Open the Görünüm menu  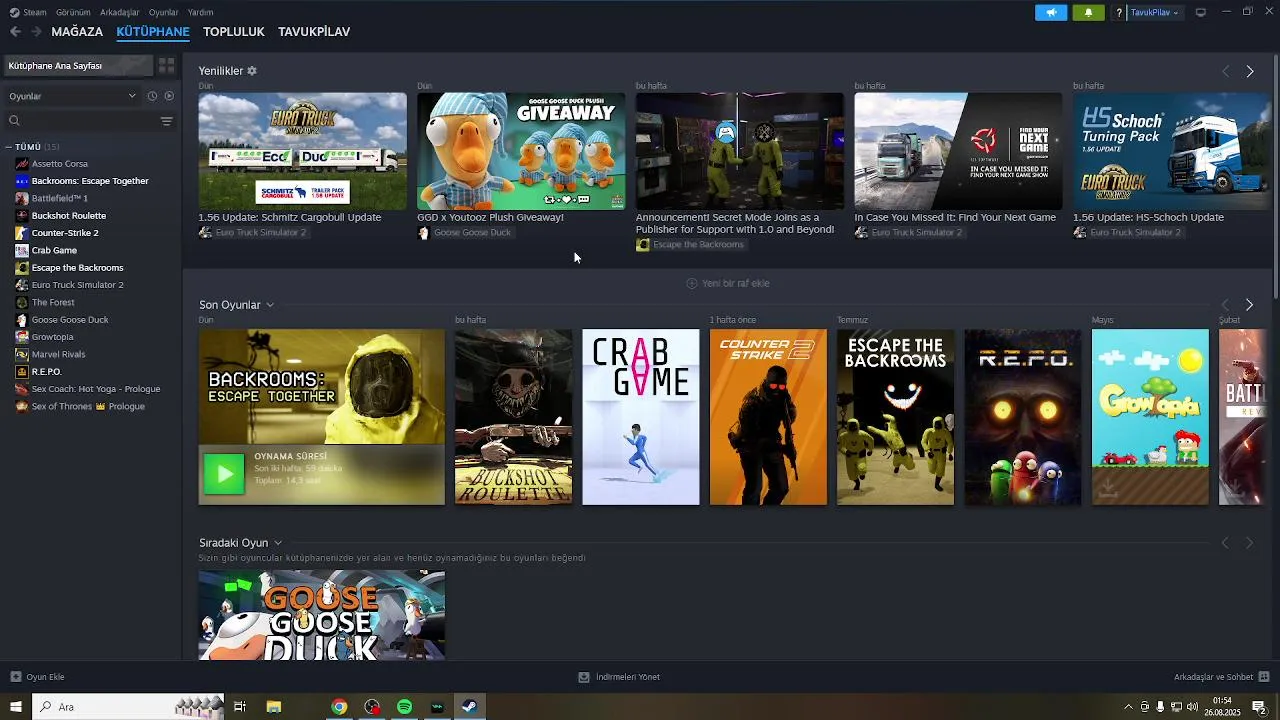[73, 12]
